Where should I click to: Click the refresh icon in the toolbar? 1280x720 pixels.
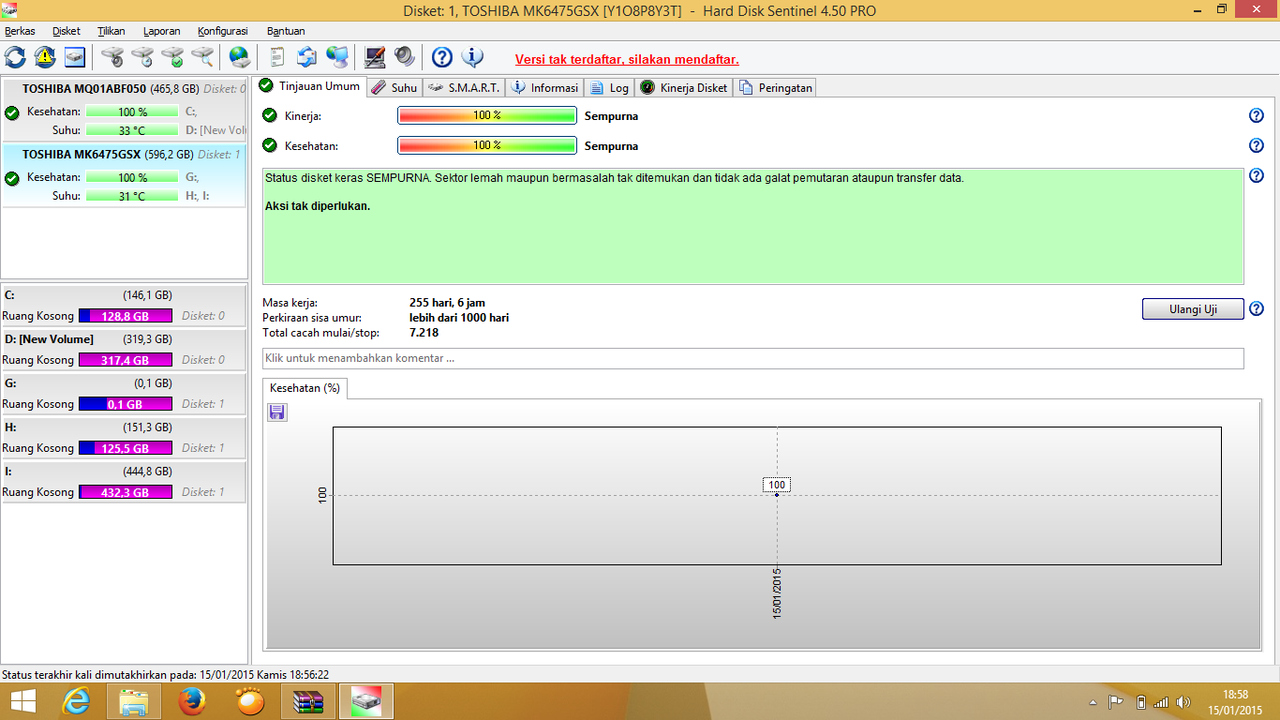(16, 57)
